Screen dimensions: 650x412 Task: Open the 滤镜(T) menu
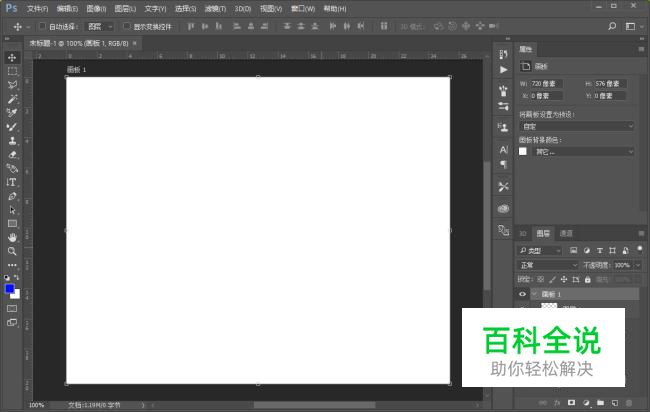point(215,8)
